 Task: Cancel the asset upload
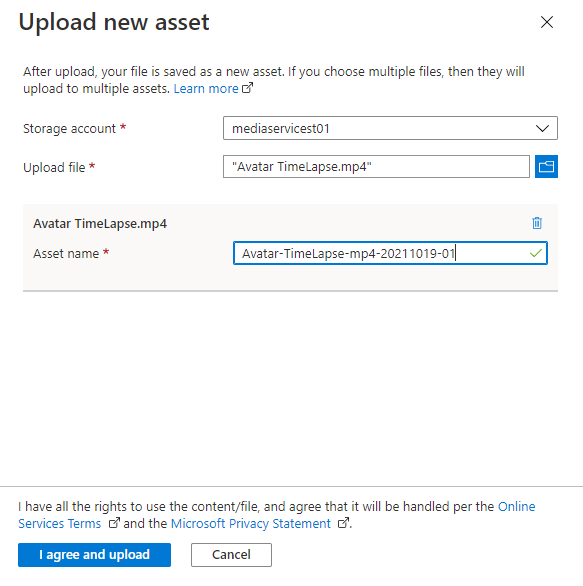click(x=231, y=555)
